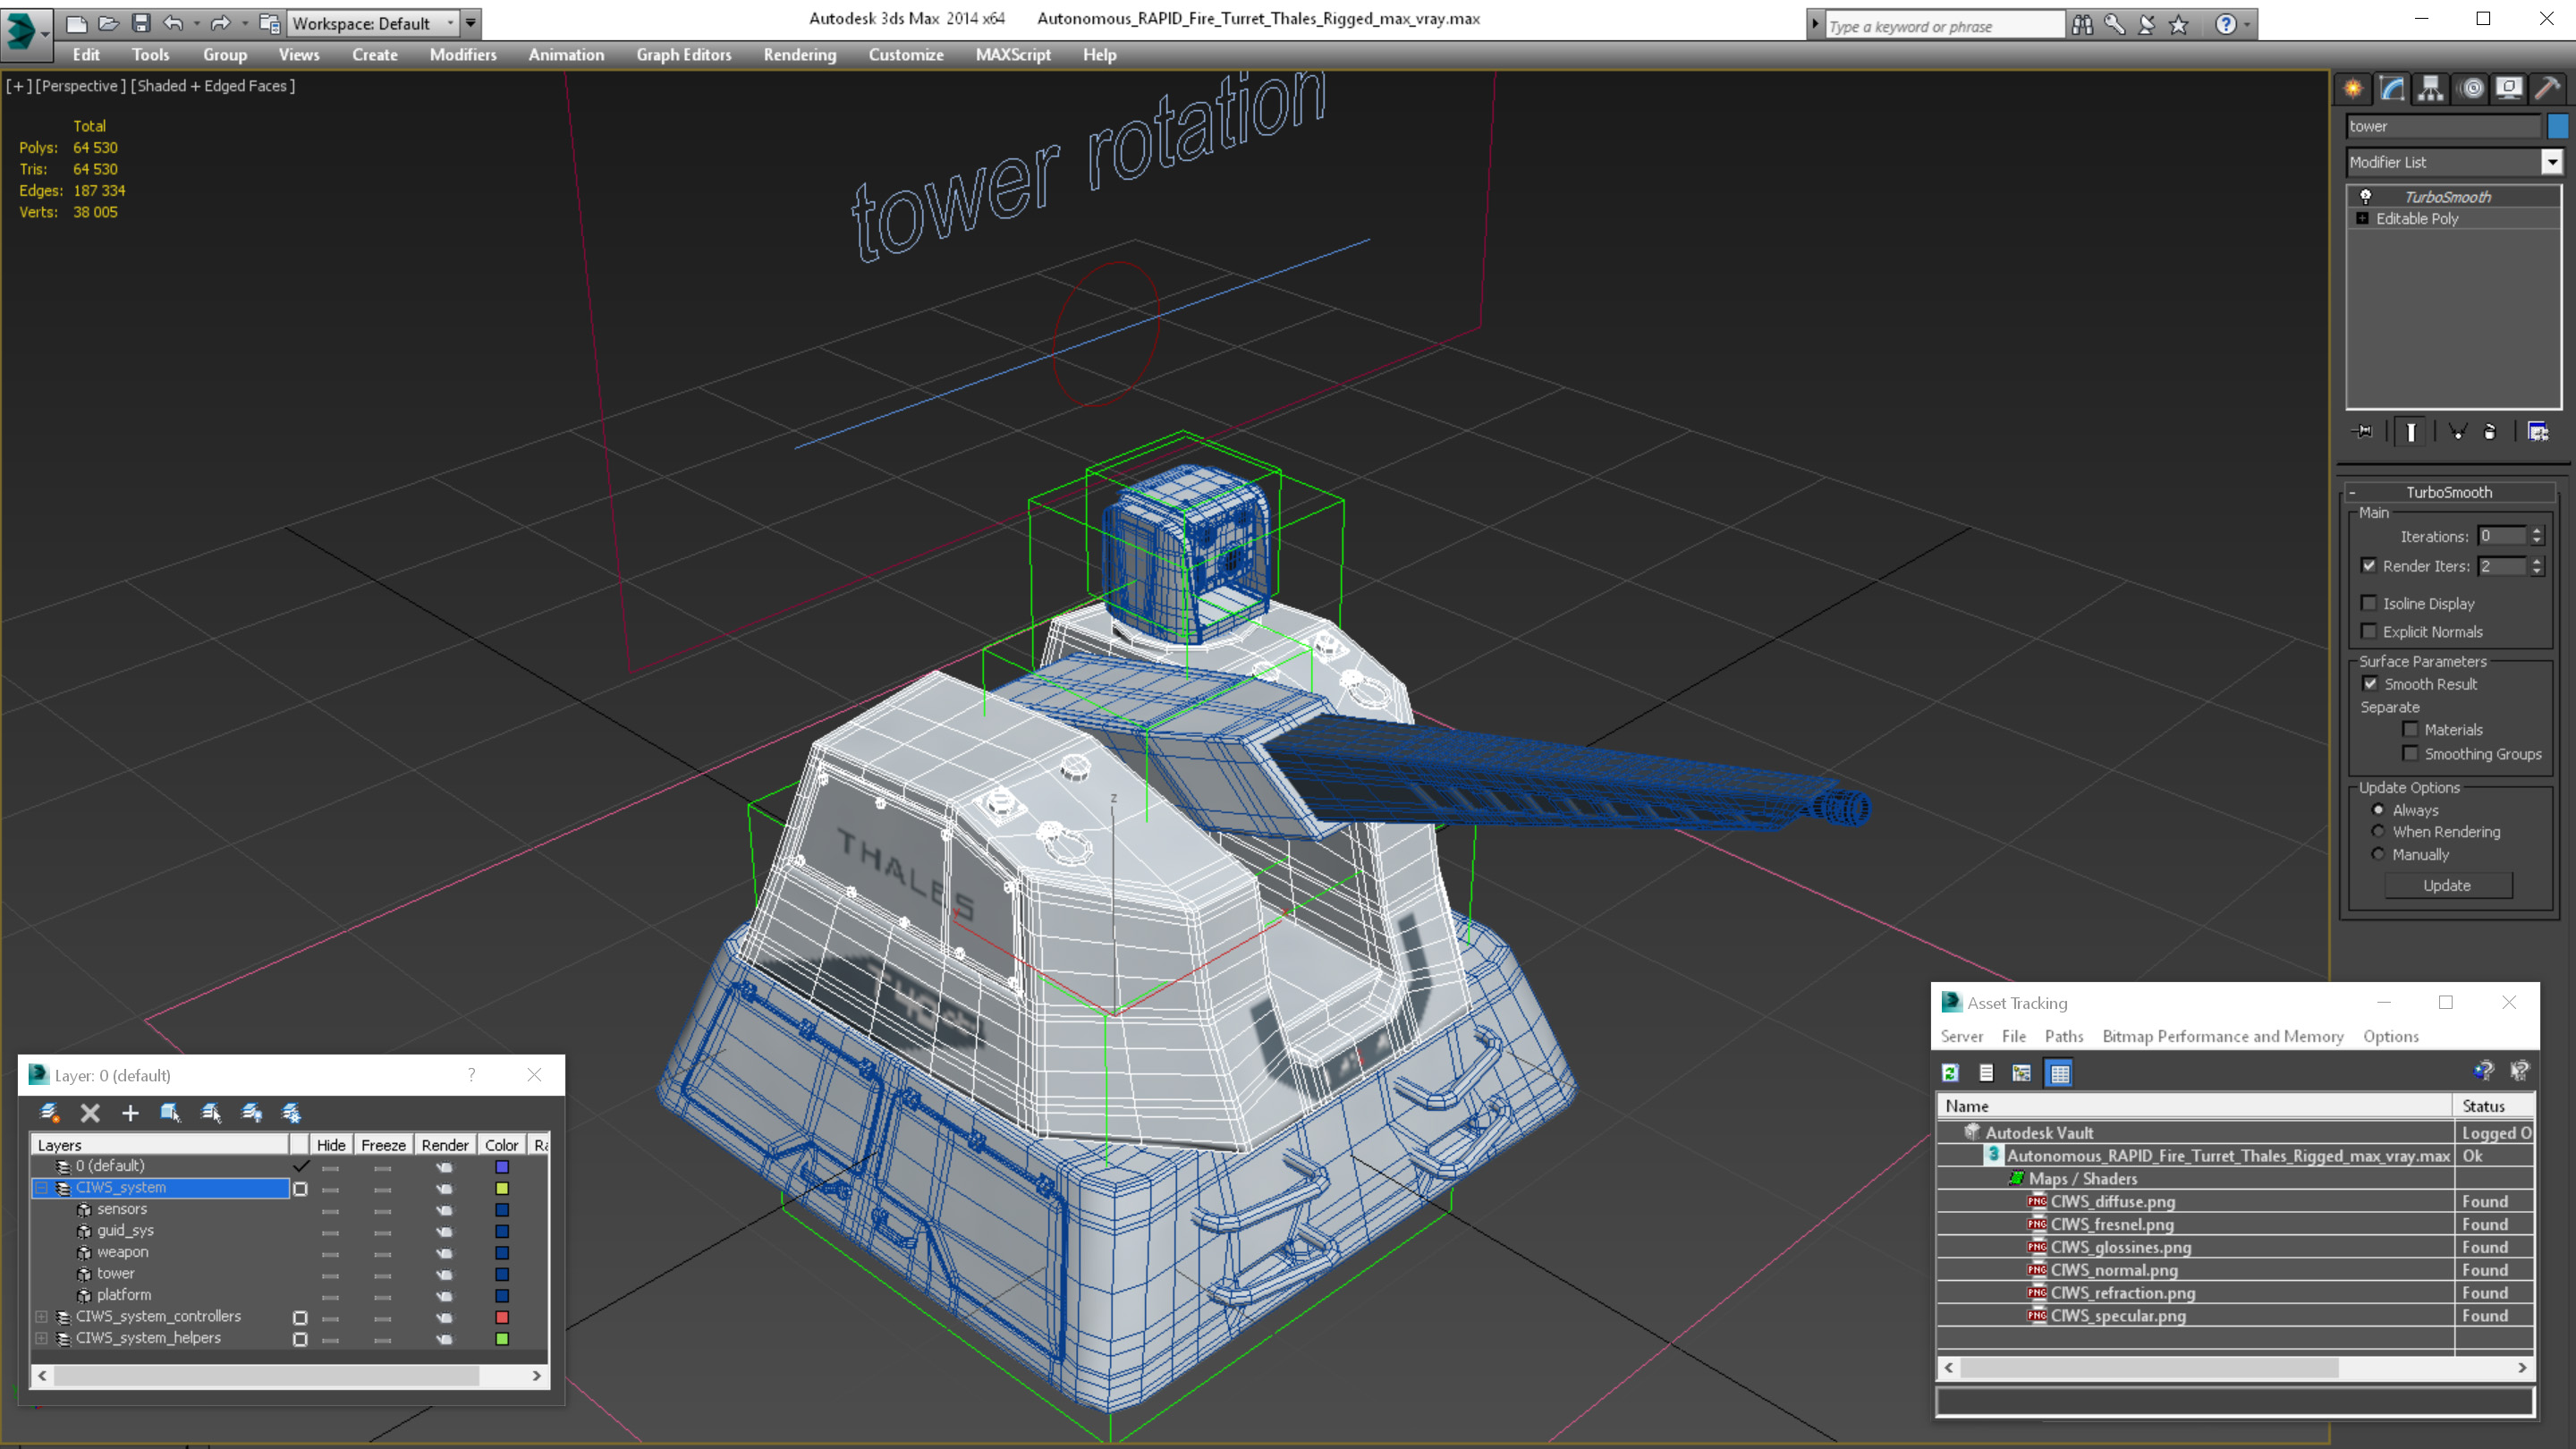Click CIWS_system_controllers layer red color swatch
2576x1449 pixels.
tap(502, 1317)
